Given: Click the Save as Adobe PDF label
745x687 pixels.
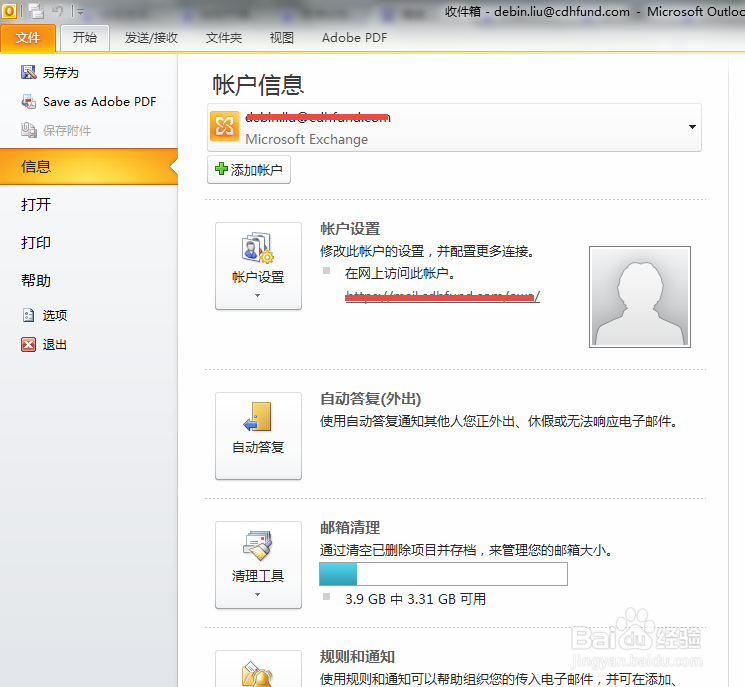Looking at the screenshot, I should 100,102.
